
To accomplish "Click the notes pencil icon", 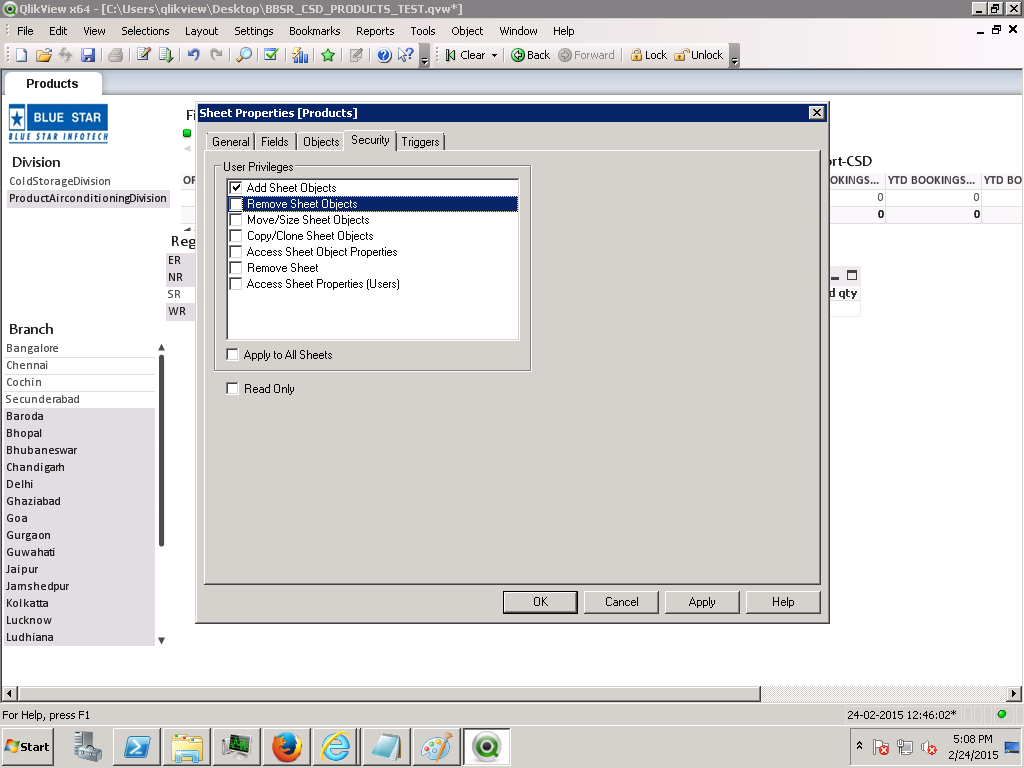I will pyautogui.click(x=356, y=56).
